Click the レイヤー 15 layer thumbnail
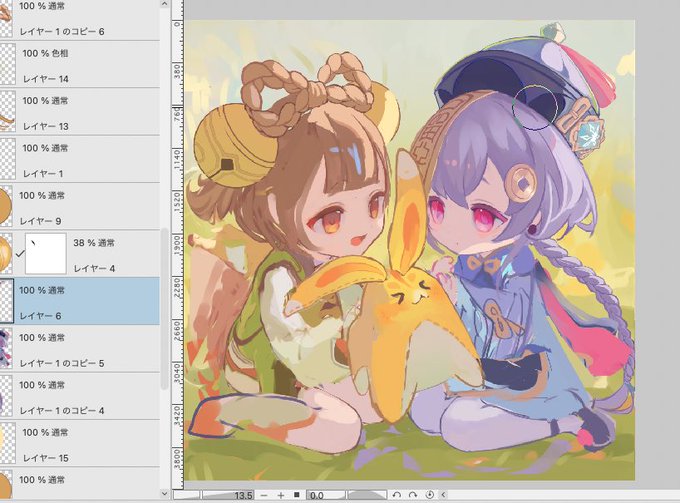The image size is (680, 503). tap(7, 443)
